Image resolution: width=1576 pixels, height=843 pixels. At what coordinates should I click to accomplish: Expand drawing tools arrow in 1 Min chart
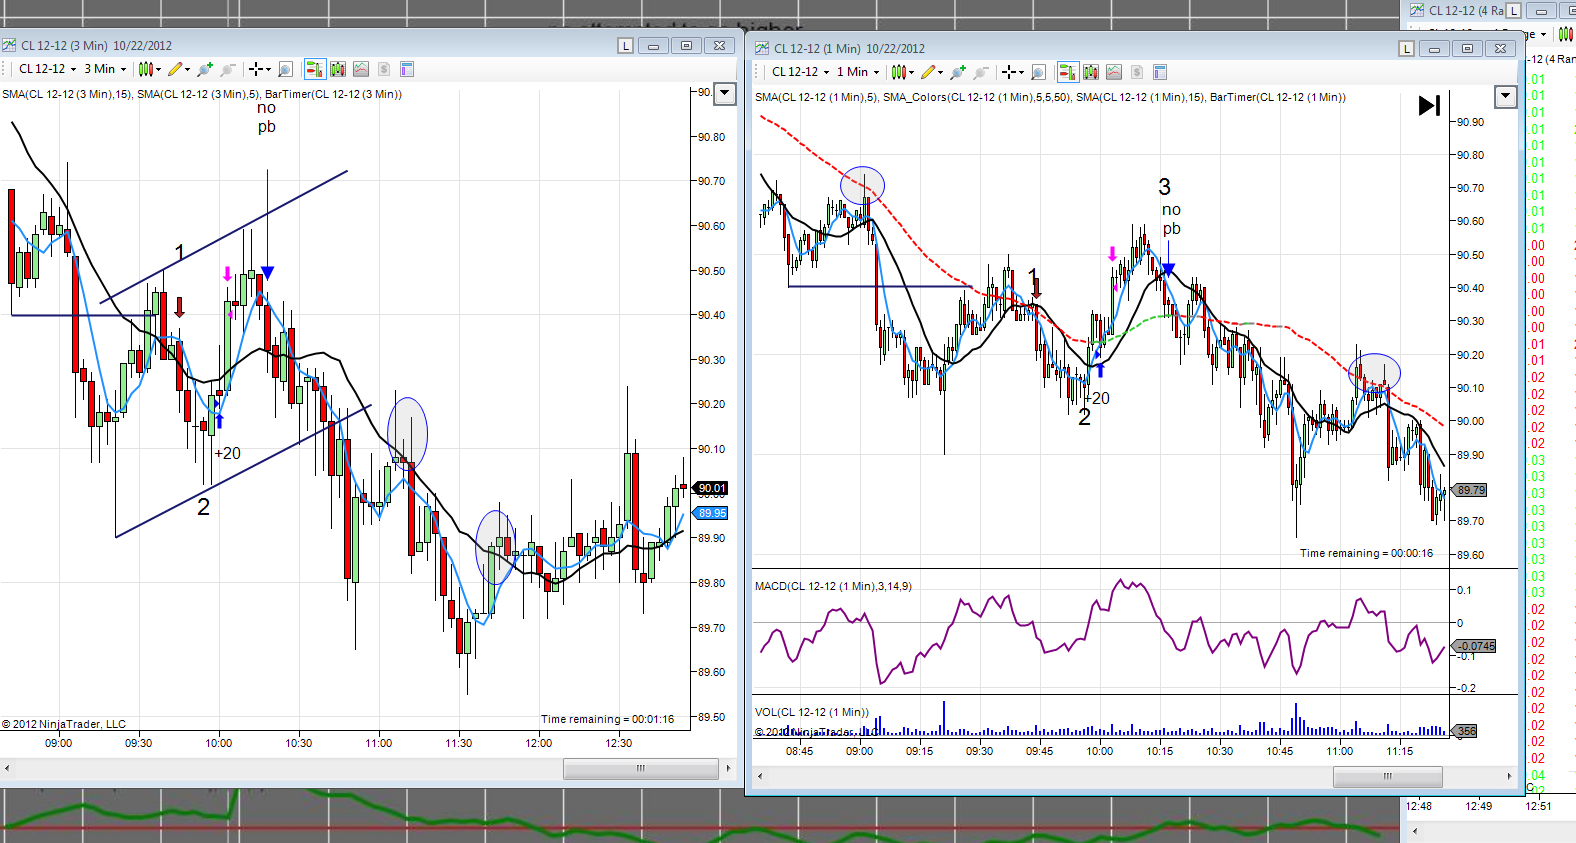pyautogui.click(x=940, y=73)
